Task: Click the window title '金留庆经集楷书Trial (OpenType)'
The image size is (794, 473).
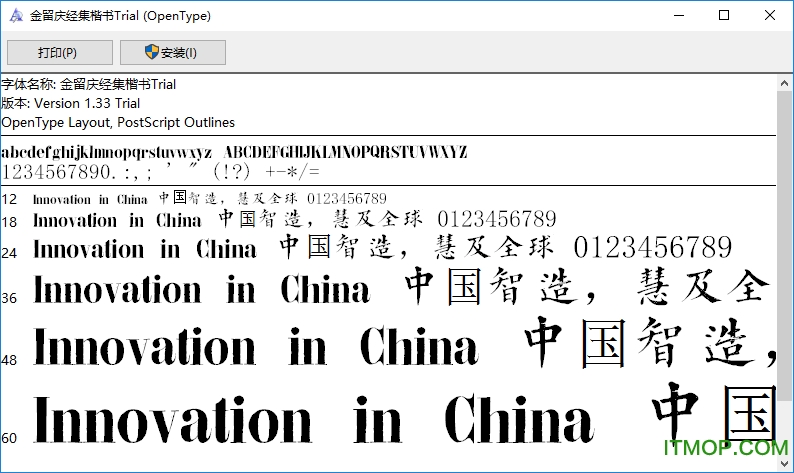Action: [120, 16]
